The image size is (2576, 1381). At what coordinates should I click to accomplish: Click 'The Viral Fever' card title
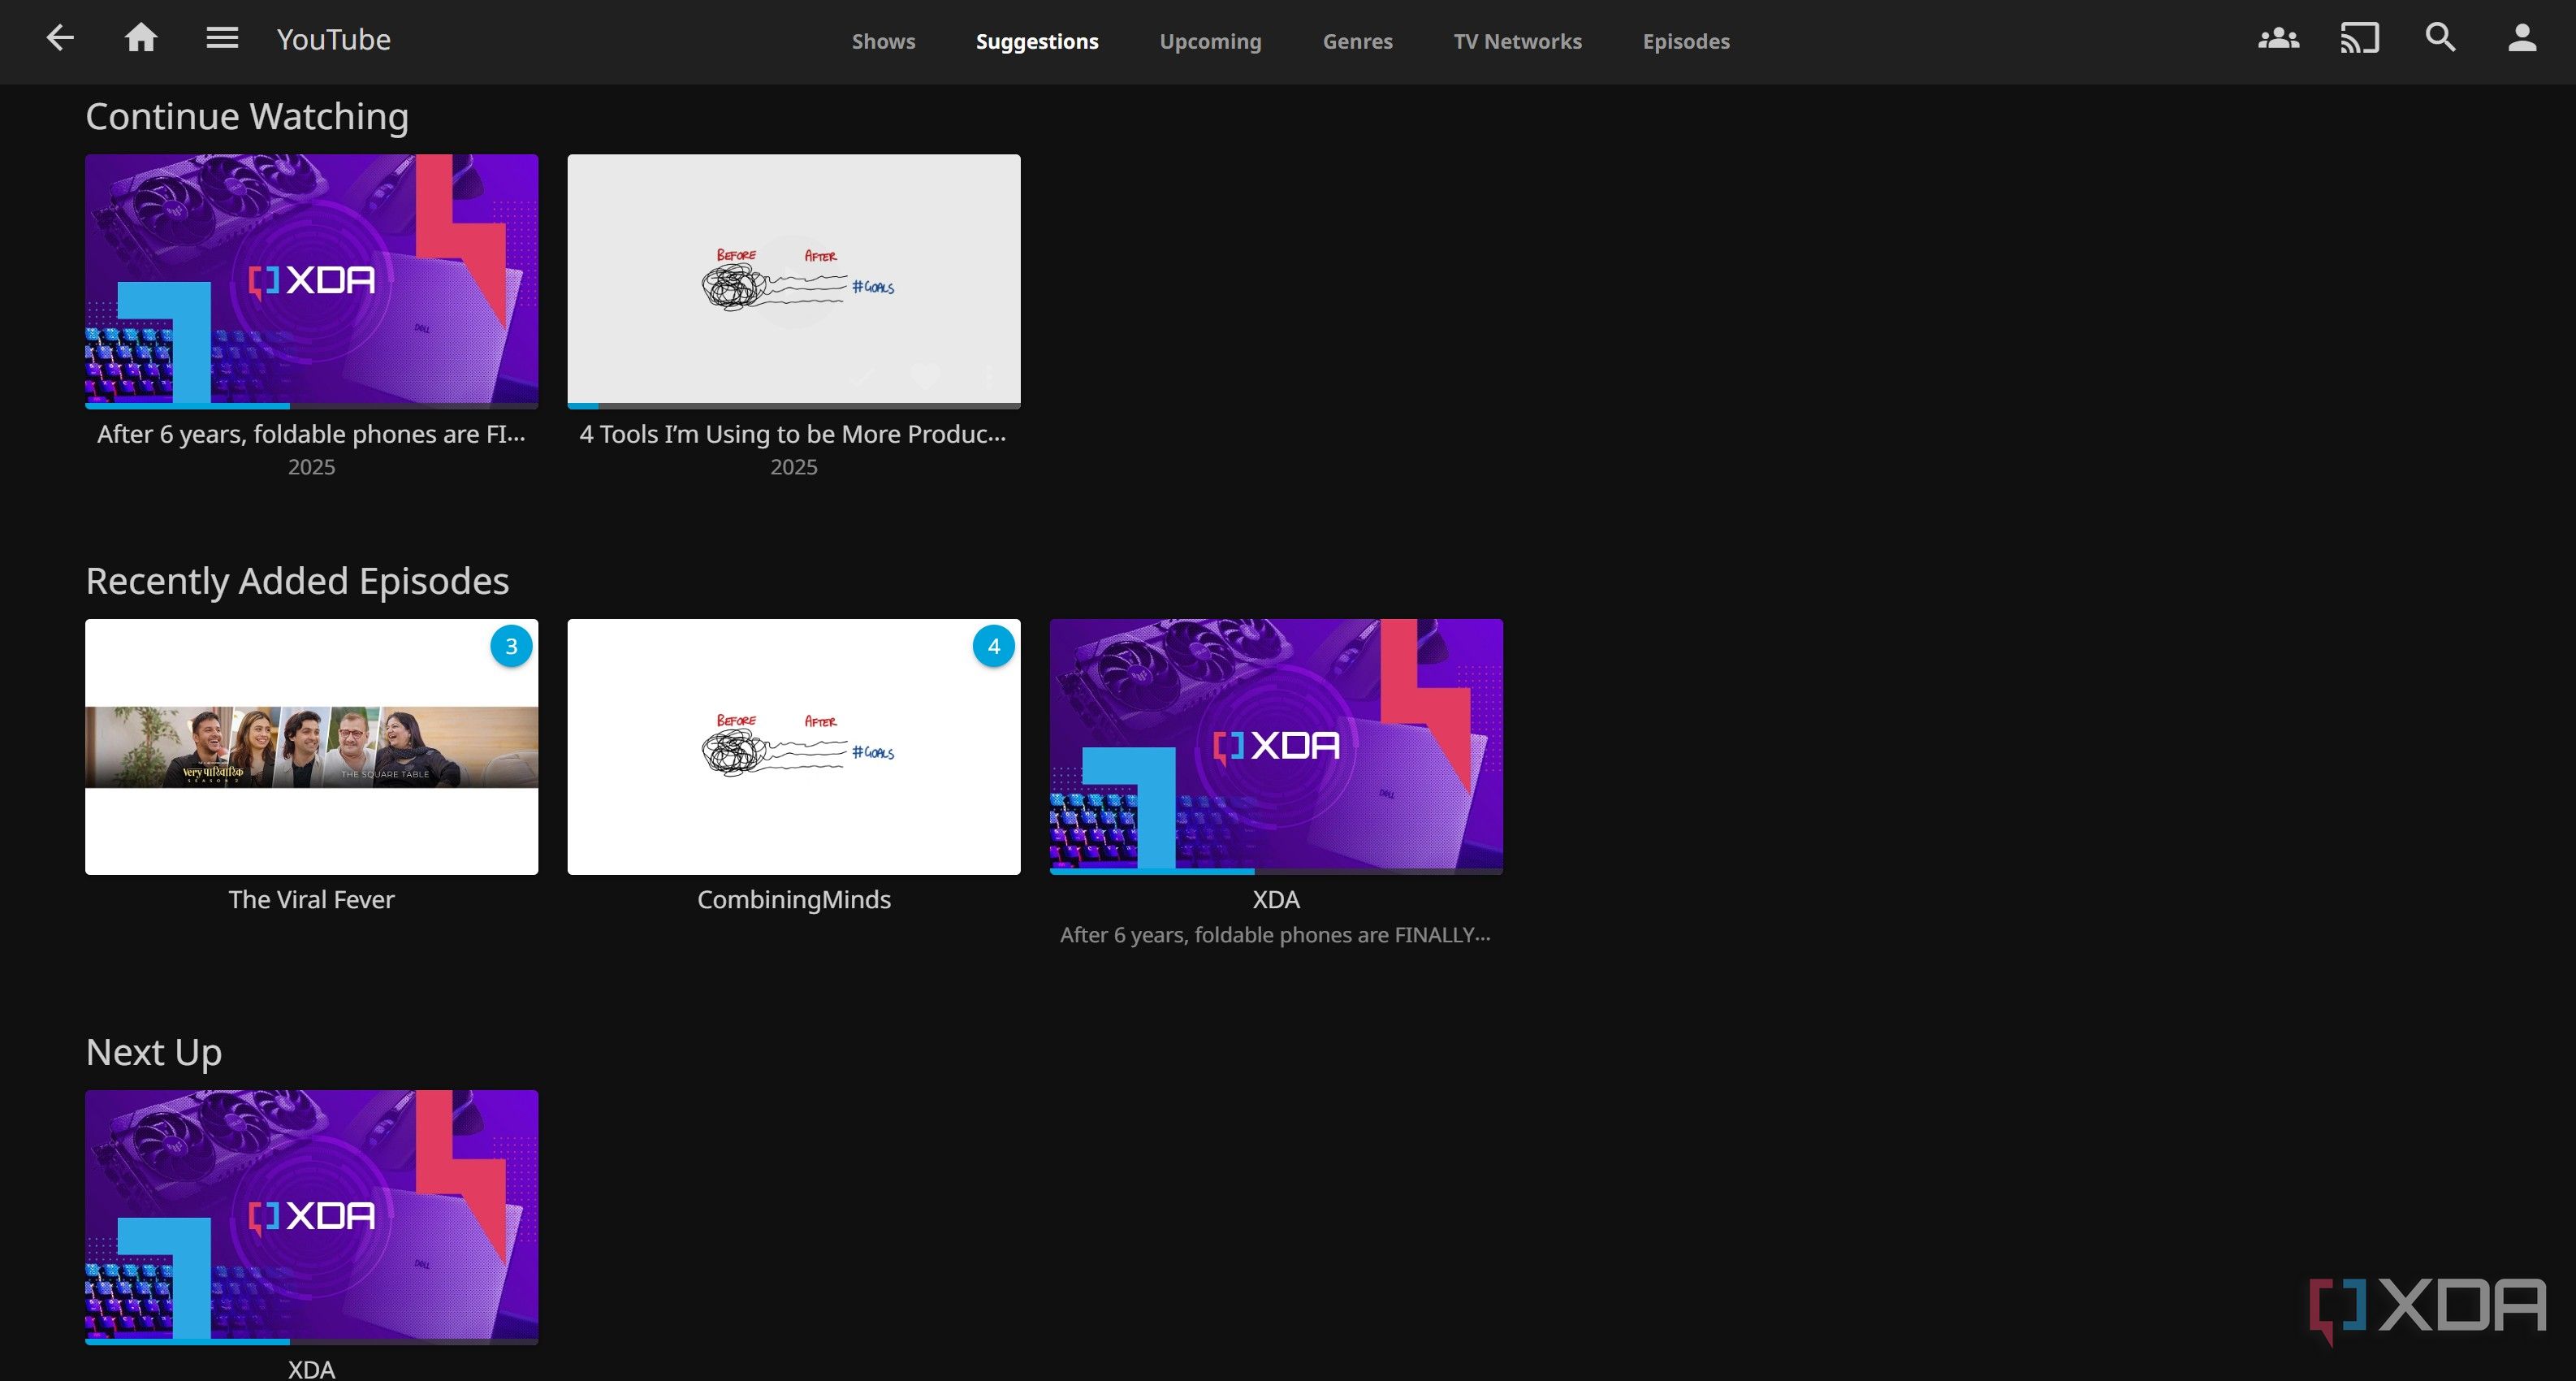(x=311, y=899)
